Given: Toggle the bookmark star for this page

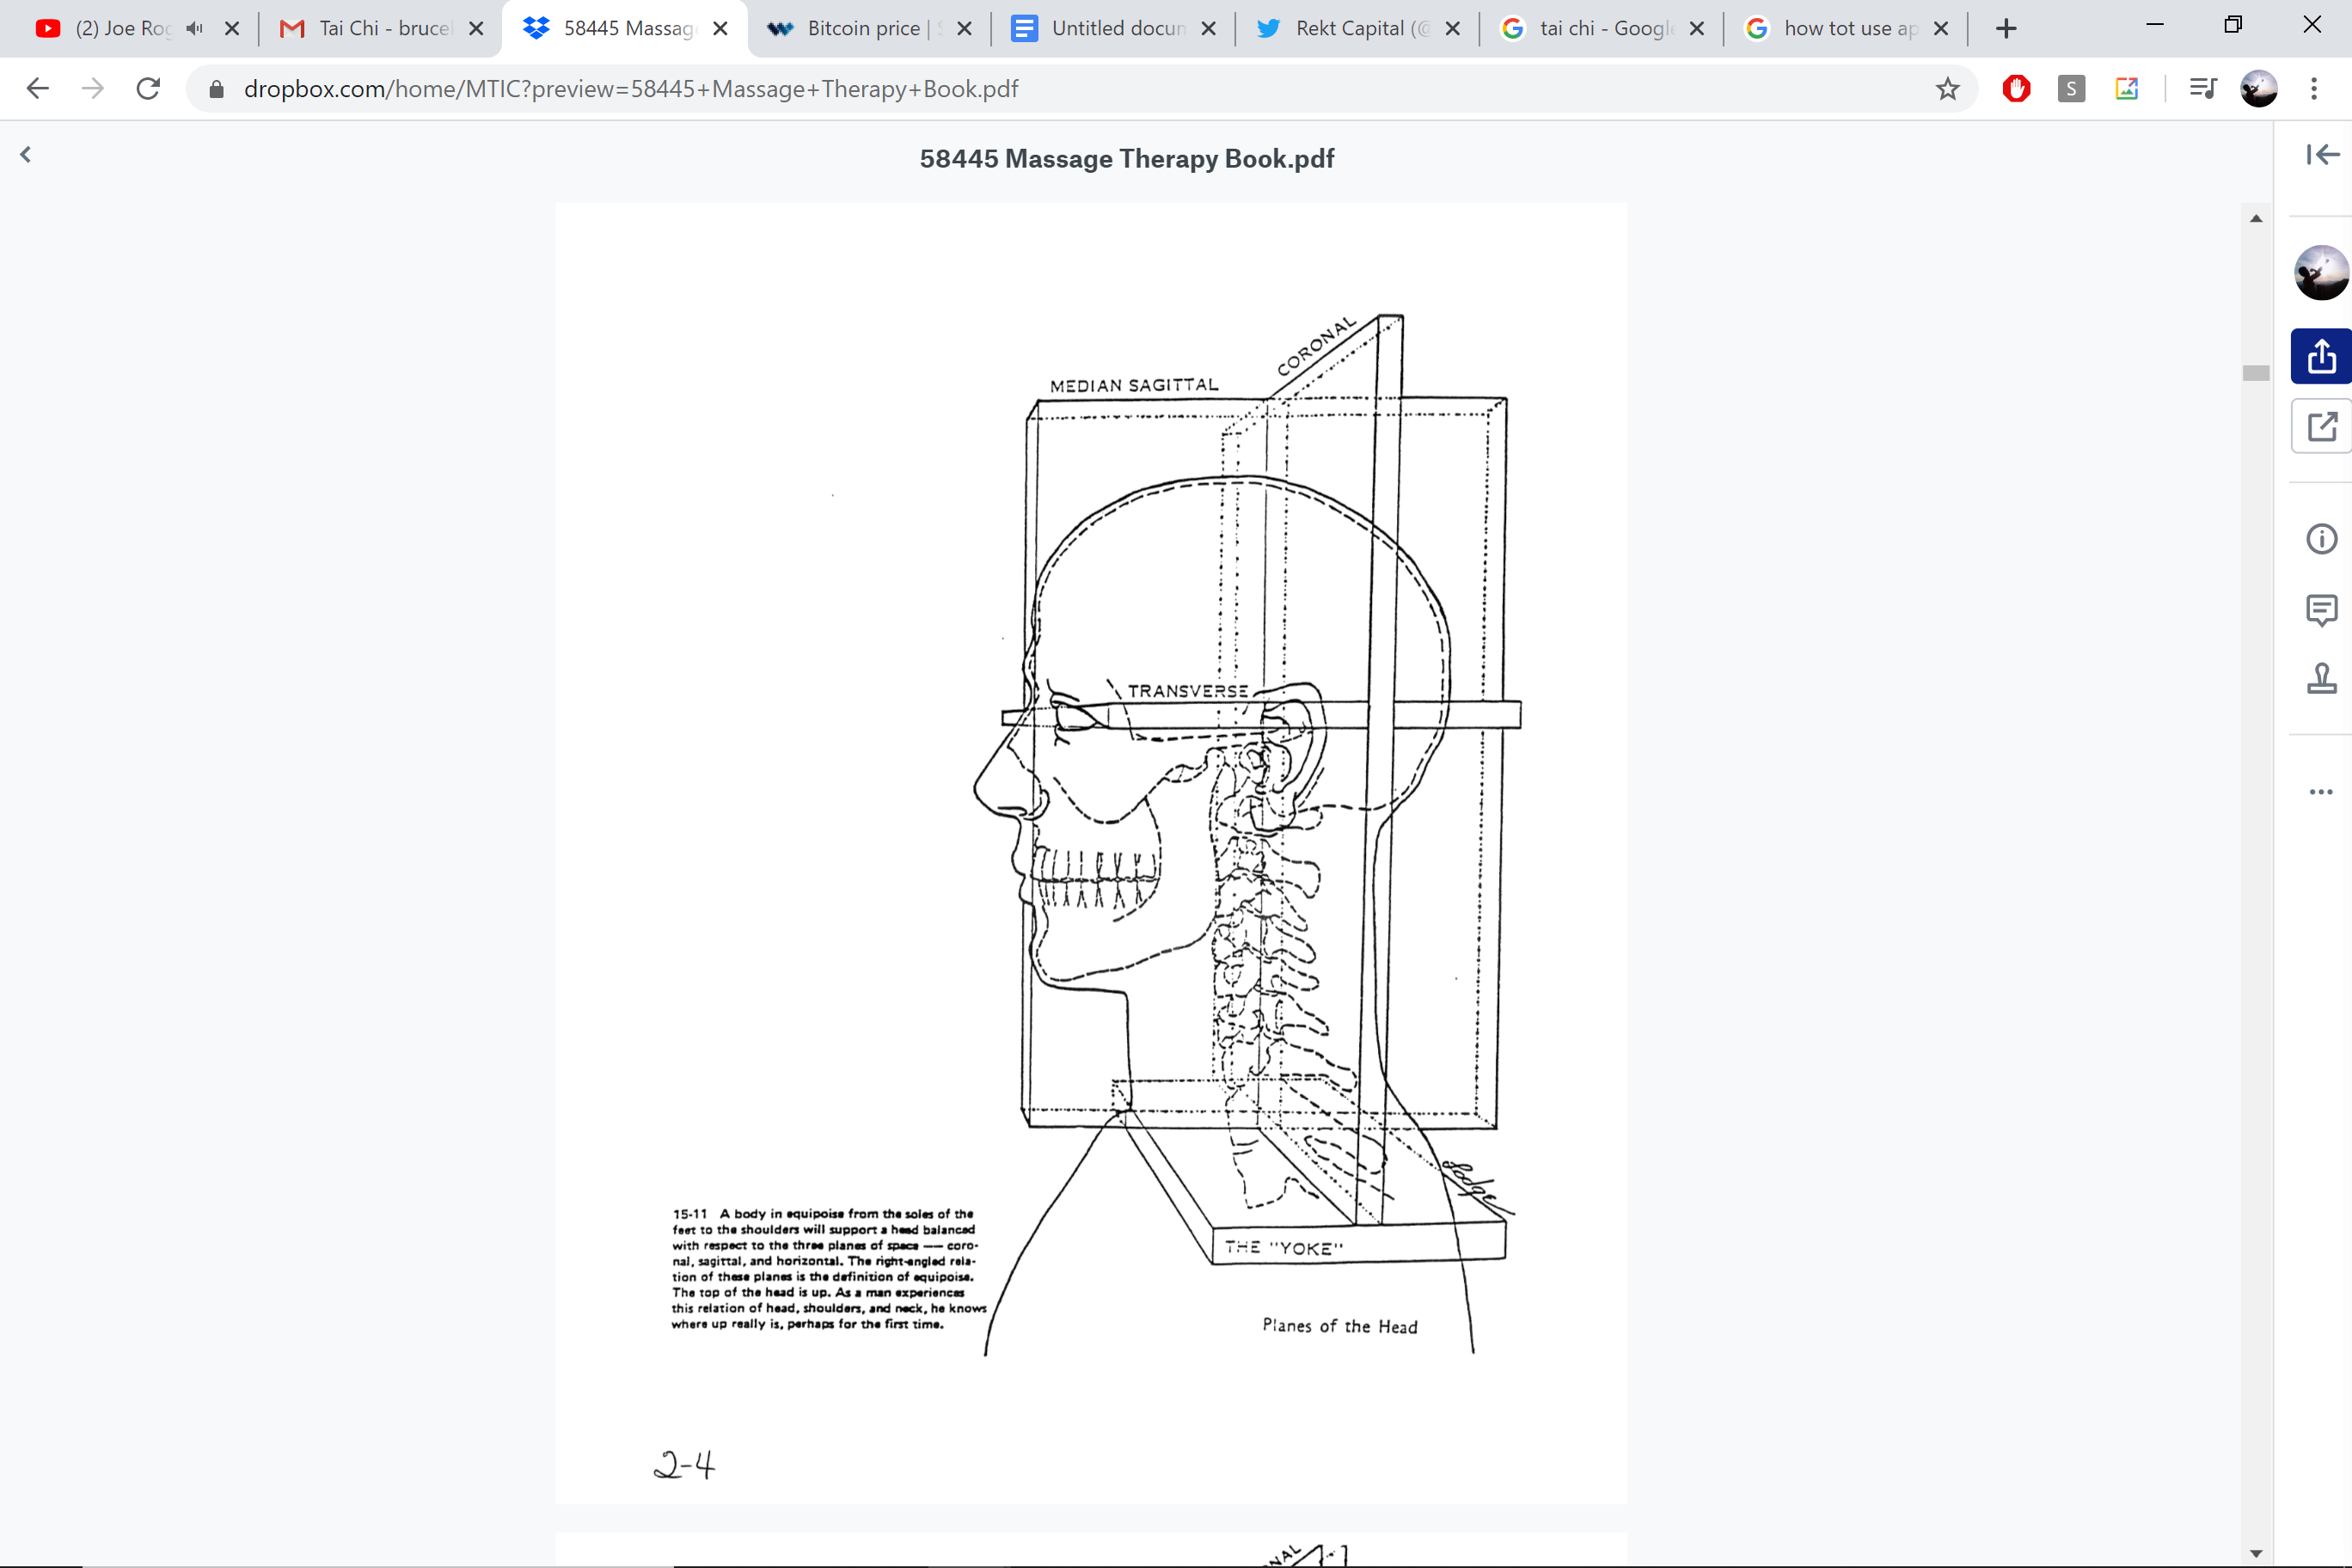Looking at the screenshot, I should pyautogui.click(x=1946, y=88).
